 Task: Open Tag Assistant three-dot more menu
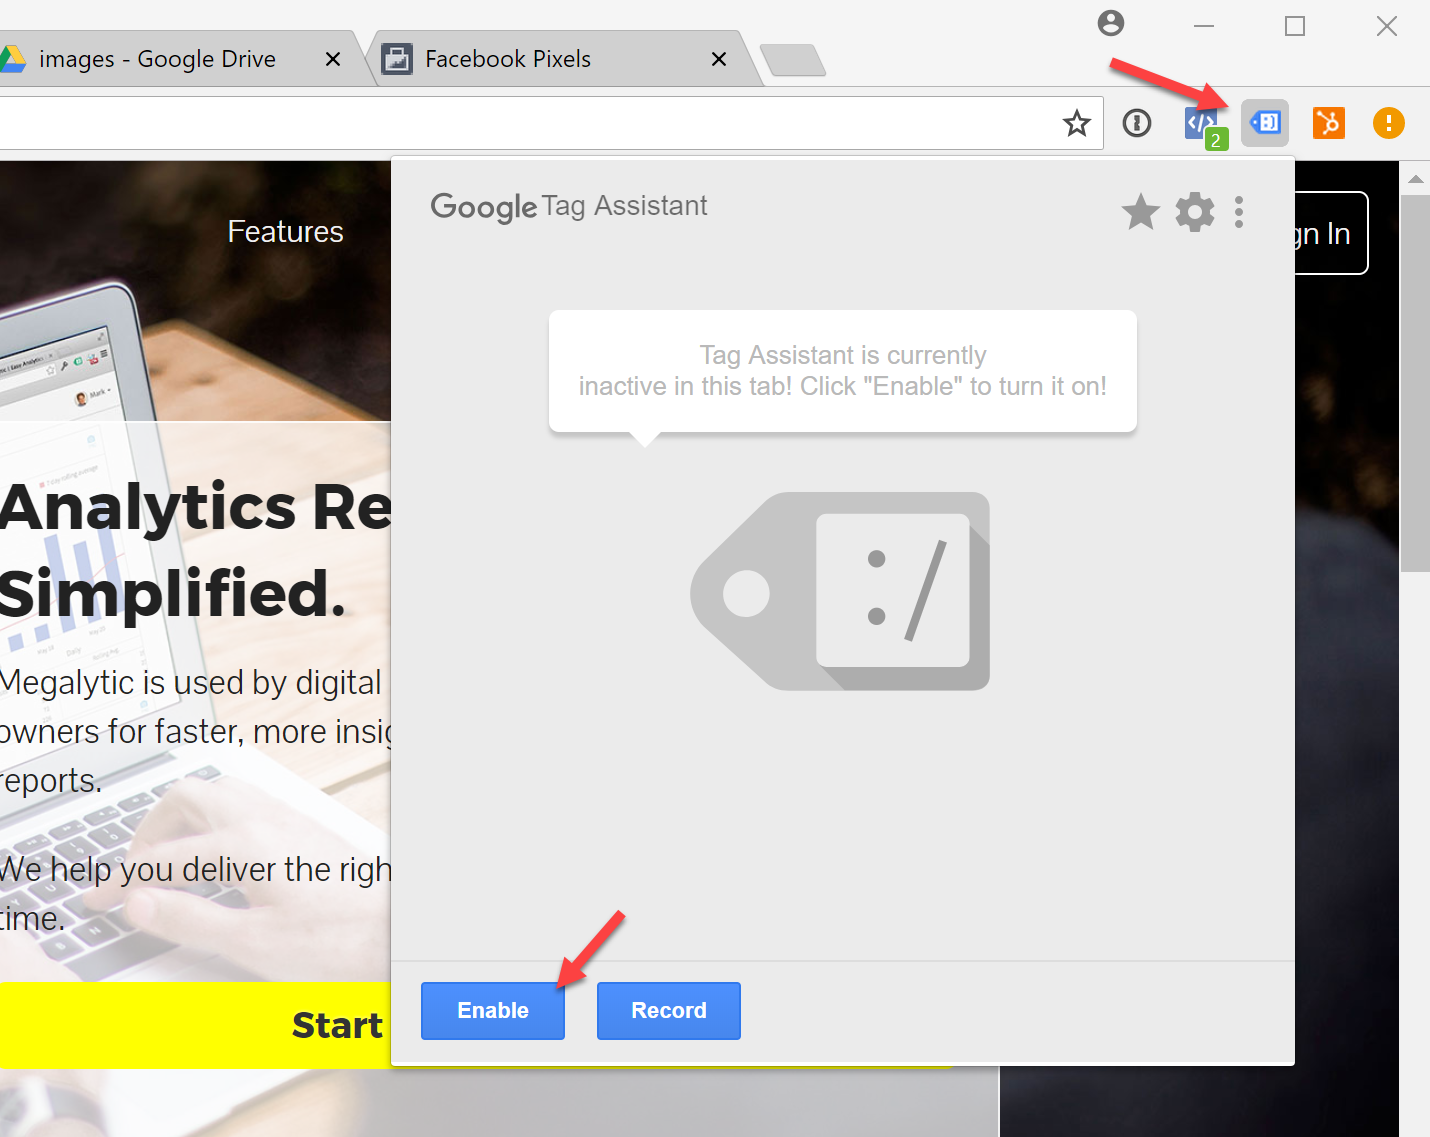pos(1239,212)
